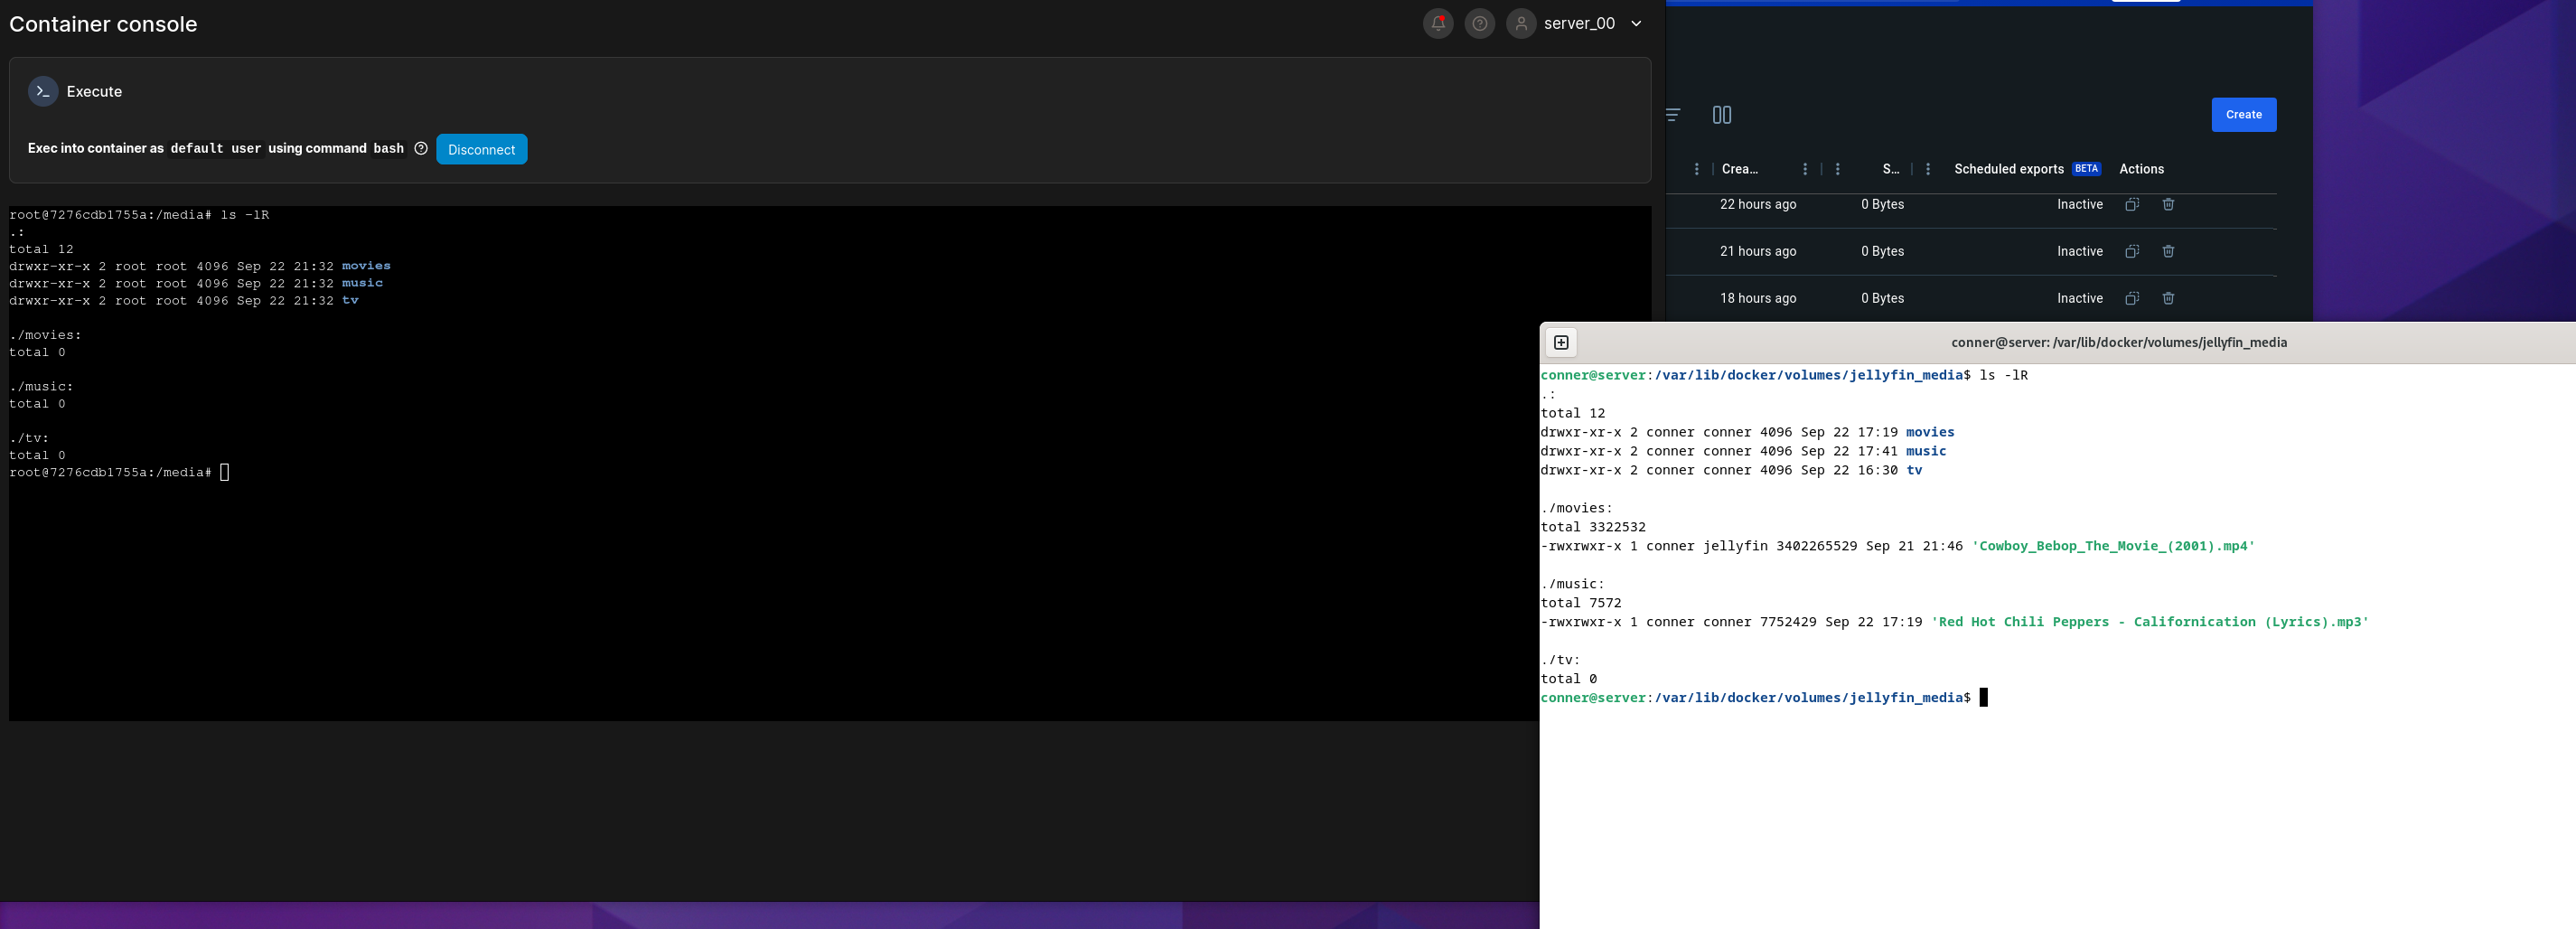Click the user avatar icon
2576x929 pixels.
coord(1520,24)
